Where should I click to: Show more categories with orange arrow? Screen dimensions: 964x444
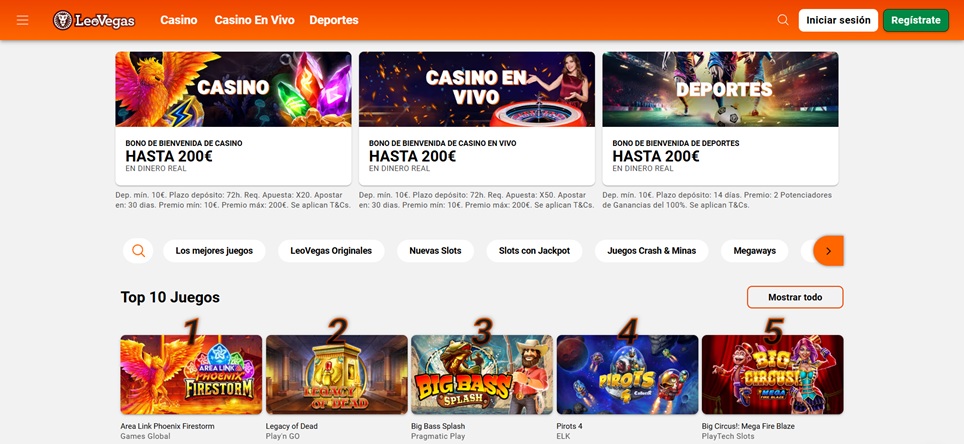[x=828, y=251]
